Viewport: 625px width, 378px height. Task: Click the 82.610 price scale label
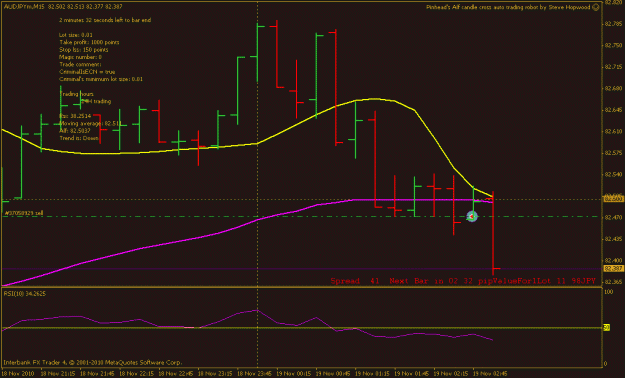click(x=613, y=131)
